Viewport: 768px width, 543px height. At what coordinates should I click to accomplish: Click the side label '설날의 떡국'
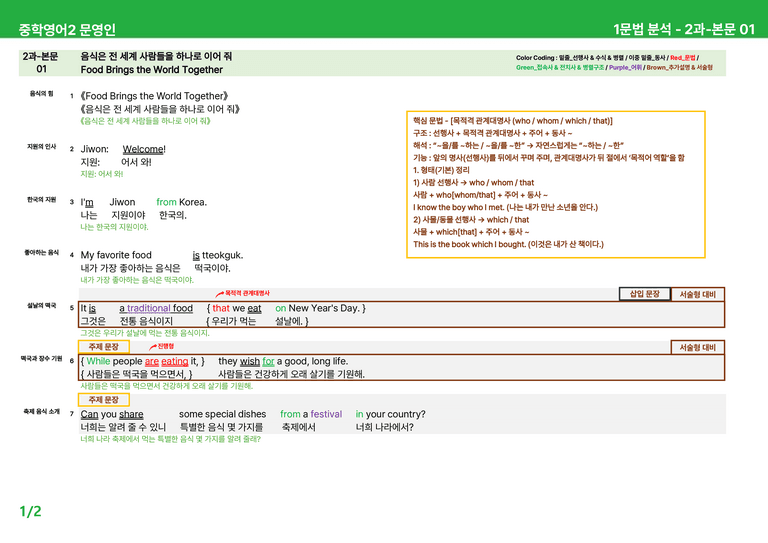pos(42,305)
